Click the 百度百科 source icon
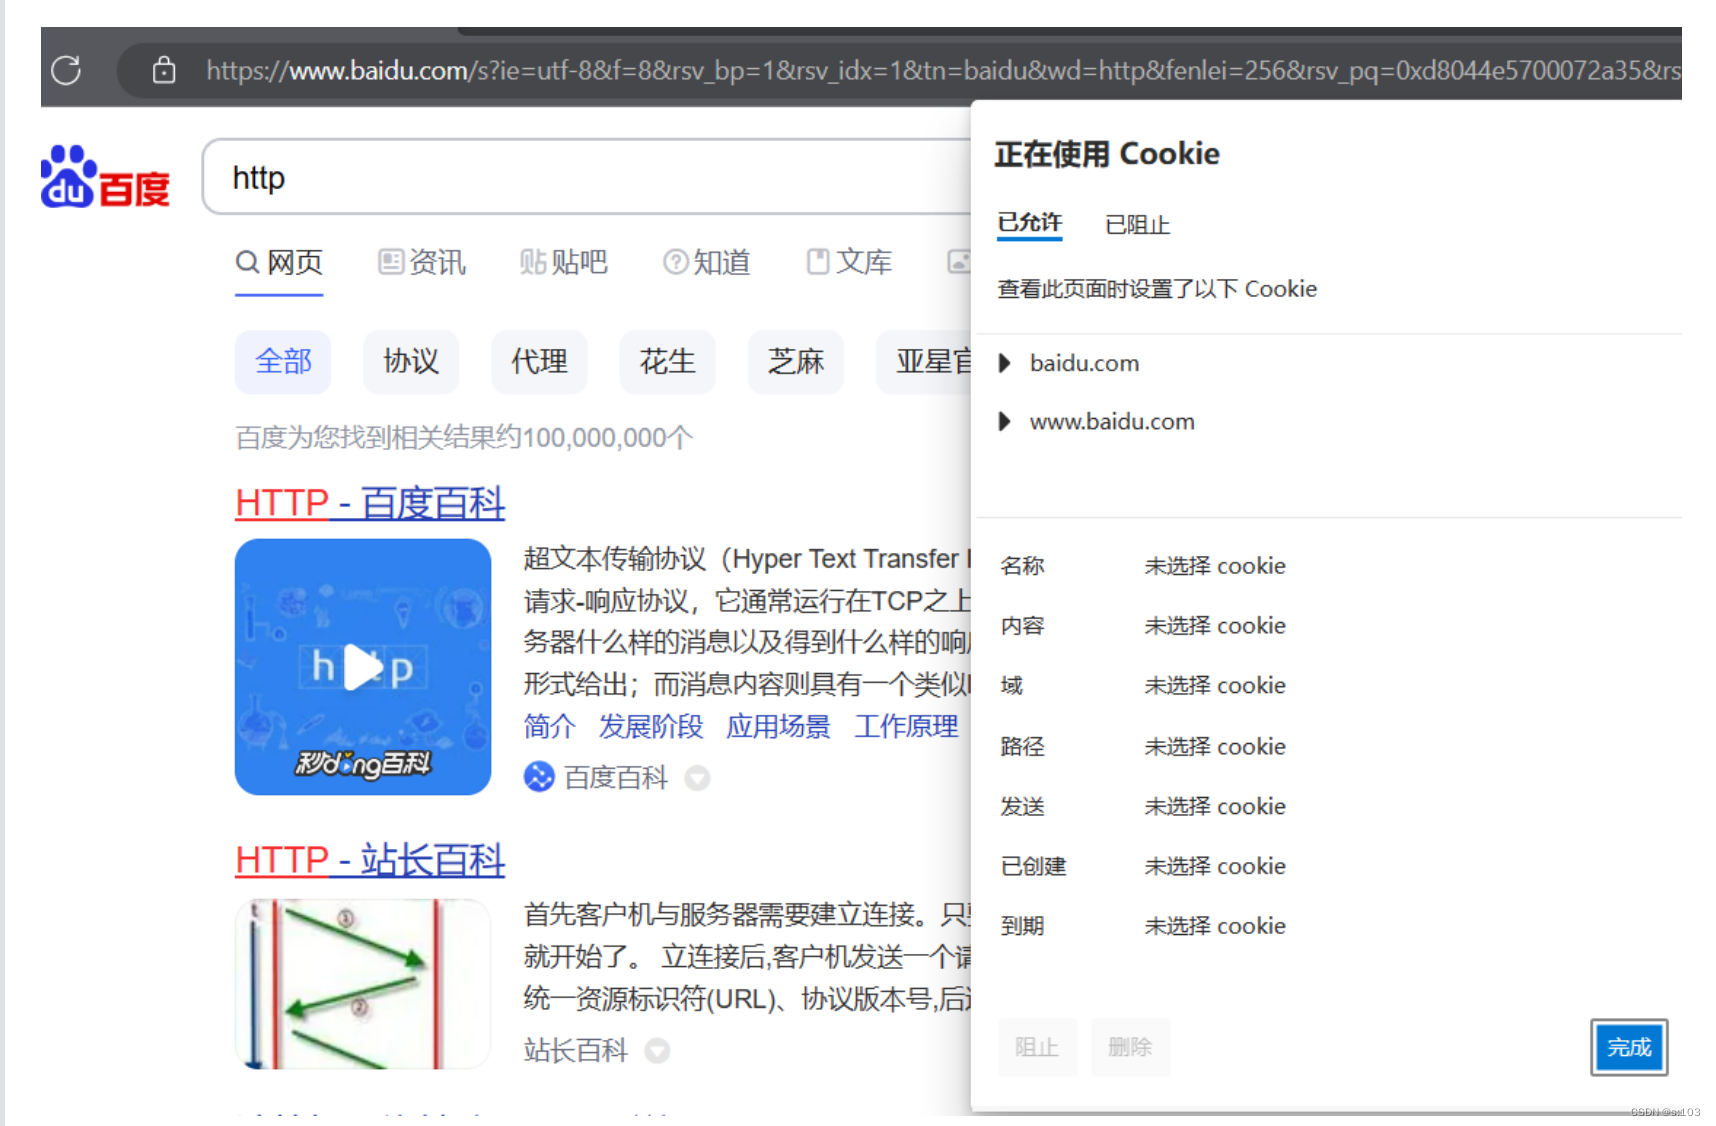Screen dimensions: 1716x1126 (x=539, y=777)
